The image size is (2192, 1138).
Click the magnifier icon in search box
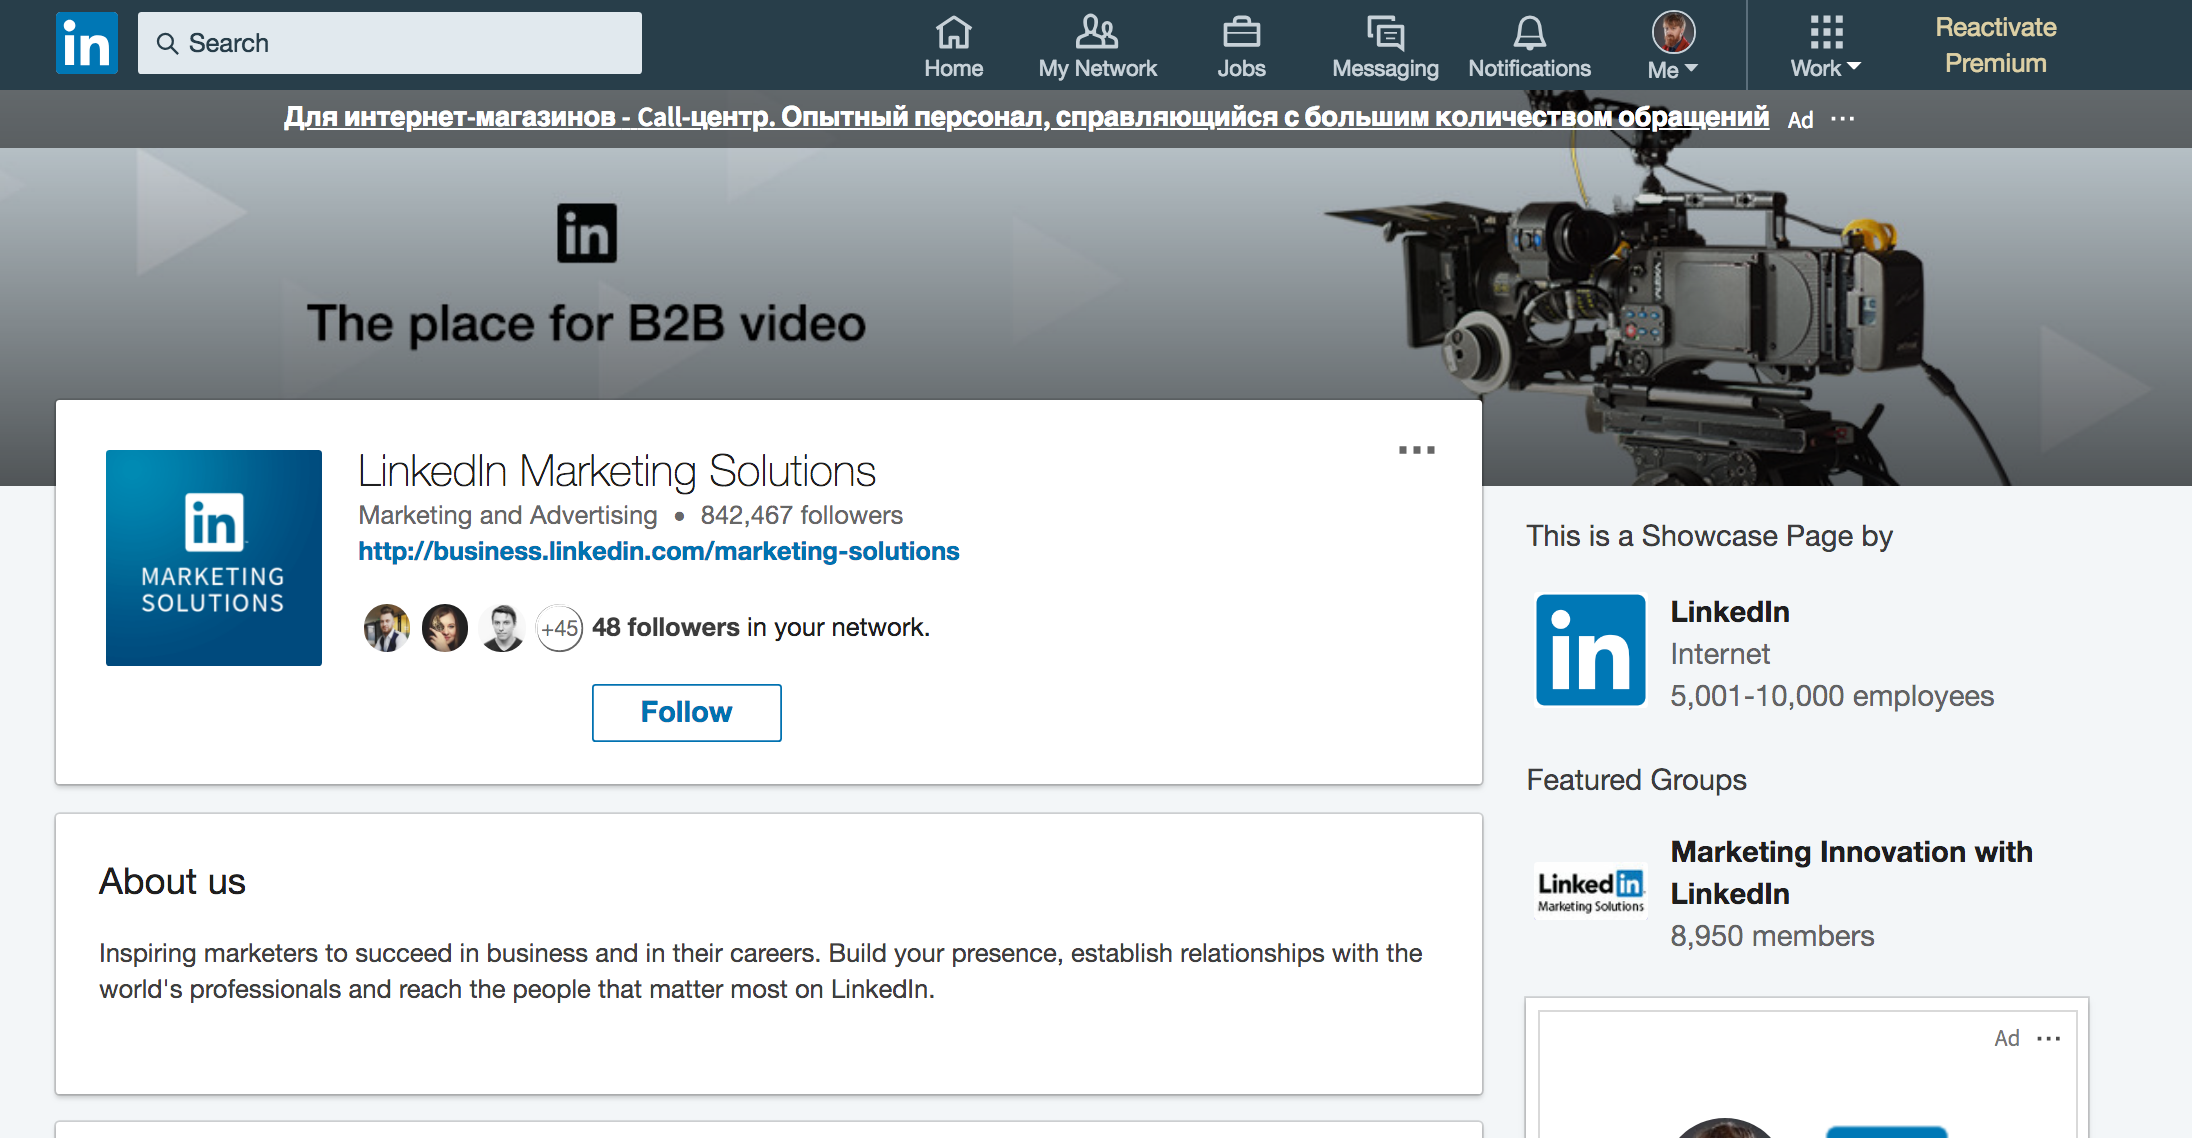(x=167, y=43)
